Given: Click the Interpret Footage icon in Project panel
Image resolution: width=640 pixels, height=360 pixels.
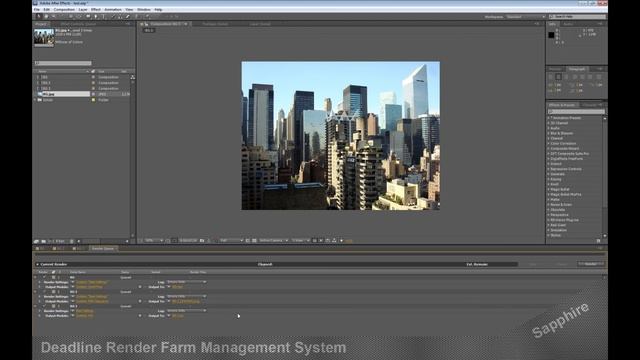Looking at the screenshot, I should [x=36, y=241].
